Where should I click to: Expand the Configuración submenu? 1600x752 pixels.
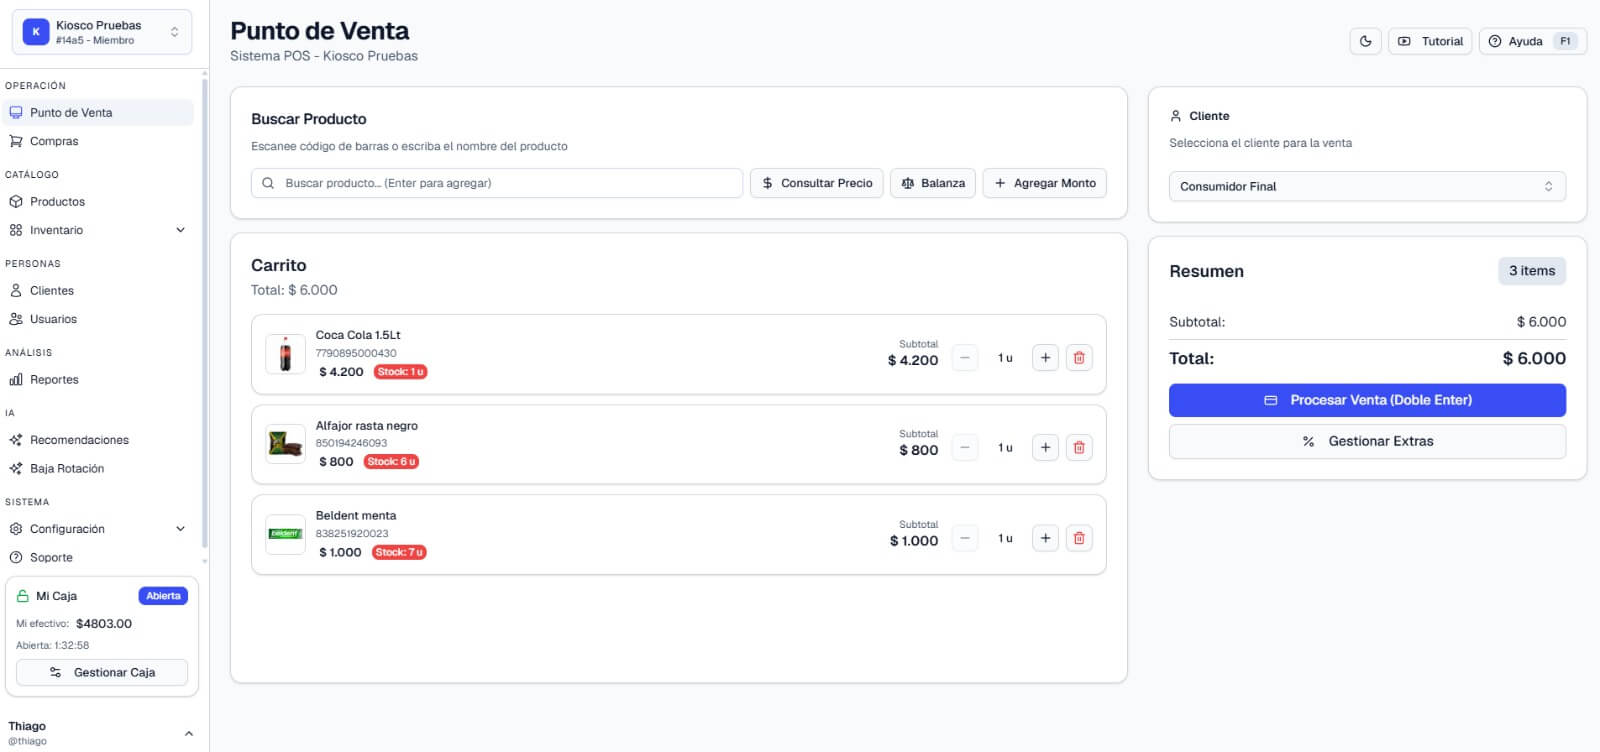tap(98, 529)
